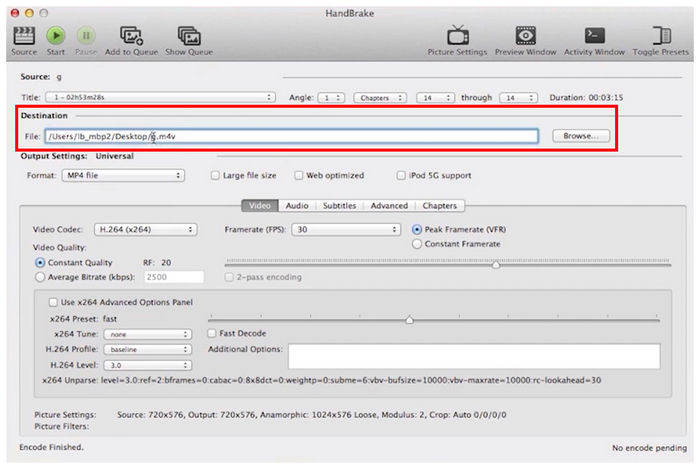Open the starting chapter 14 dropdown

click(435, 98)
